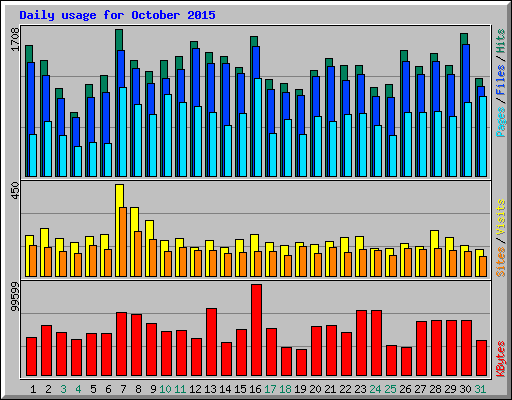This screenshot has width=512, height=400.
Task: Click day label '4' on the x-axis
Action: tap(78, 389)
